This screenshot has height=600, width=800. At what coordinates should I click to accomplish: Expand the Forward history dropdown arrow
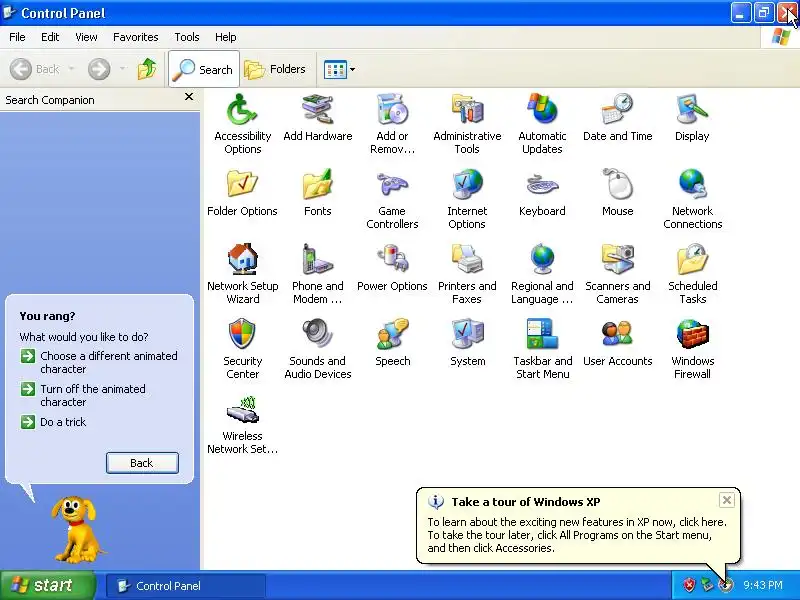coord(122,69)
